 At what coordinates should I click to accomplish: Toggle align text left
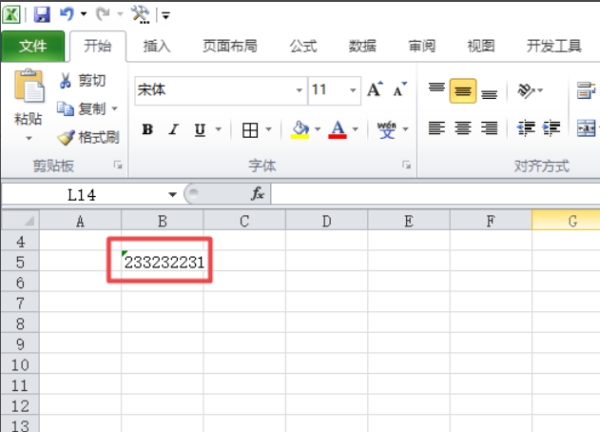437,128
